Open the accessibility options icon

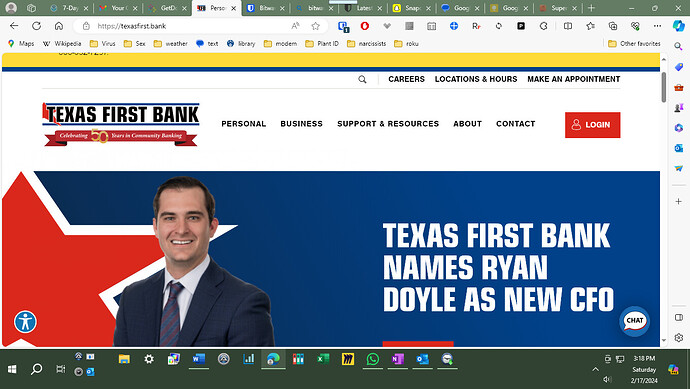coord(25,322)
